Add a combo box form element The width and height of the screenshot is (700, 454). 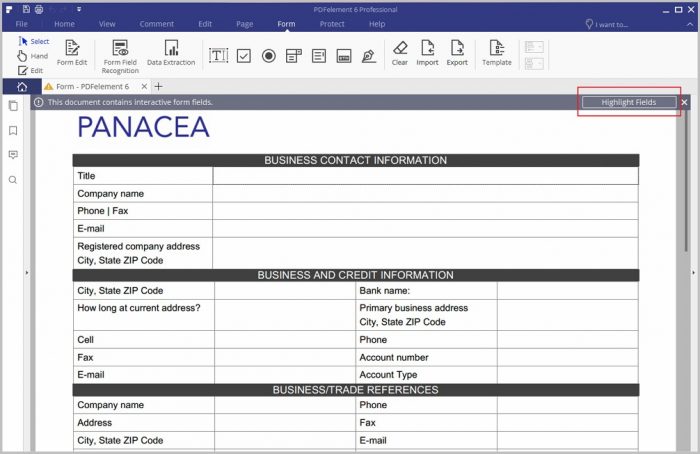pos(294,56)
